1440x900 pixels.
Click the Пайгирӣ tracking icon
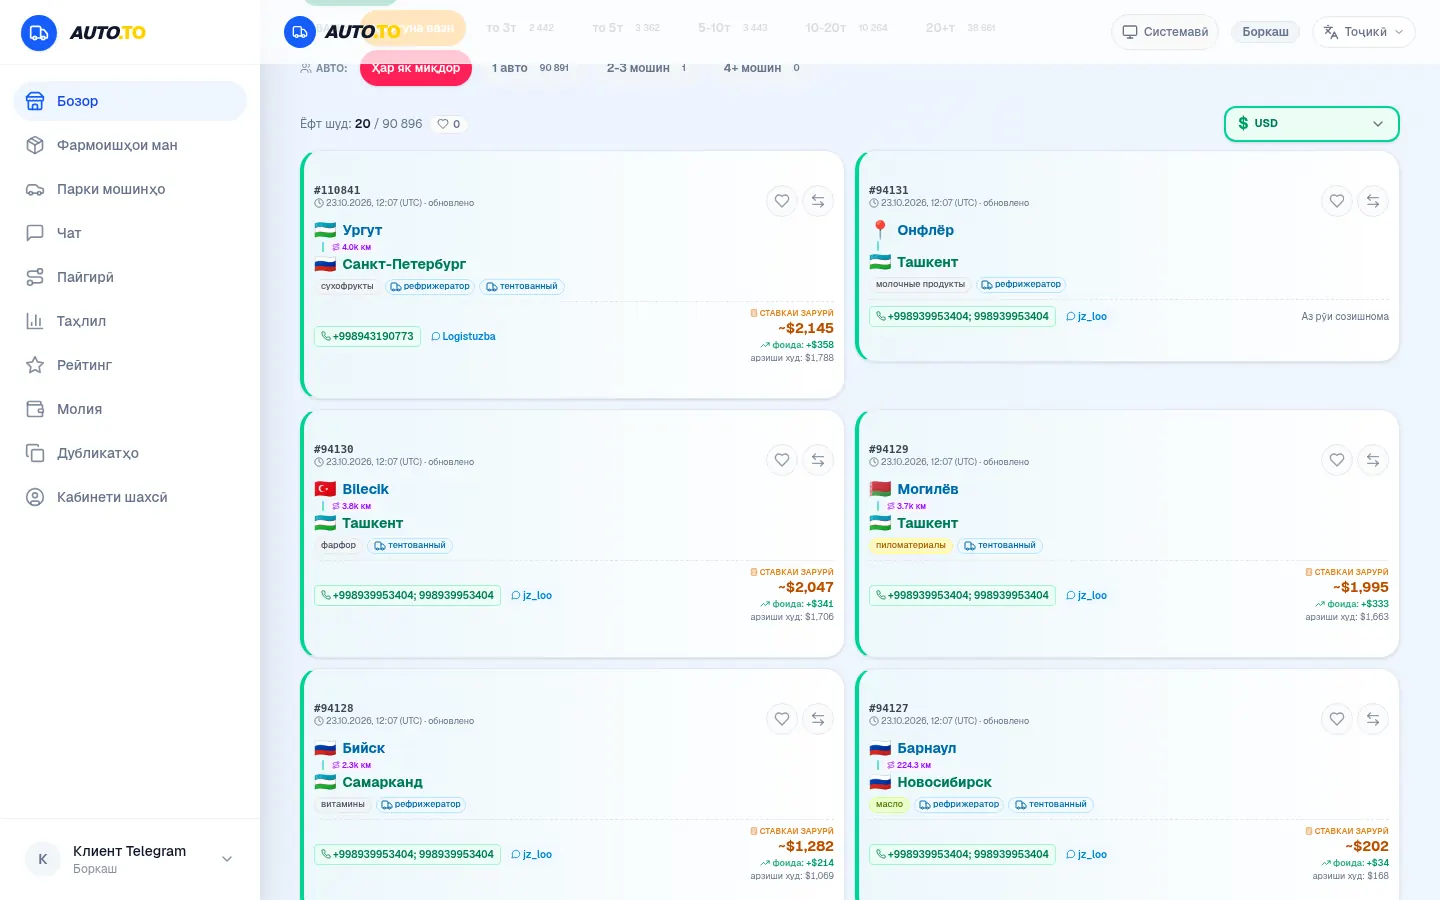35,277
